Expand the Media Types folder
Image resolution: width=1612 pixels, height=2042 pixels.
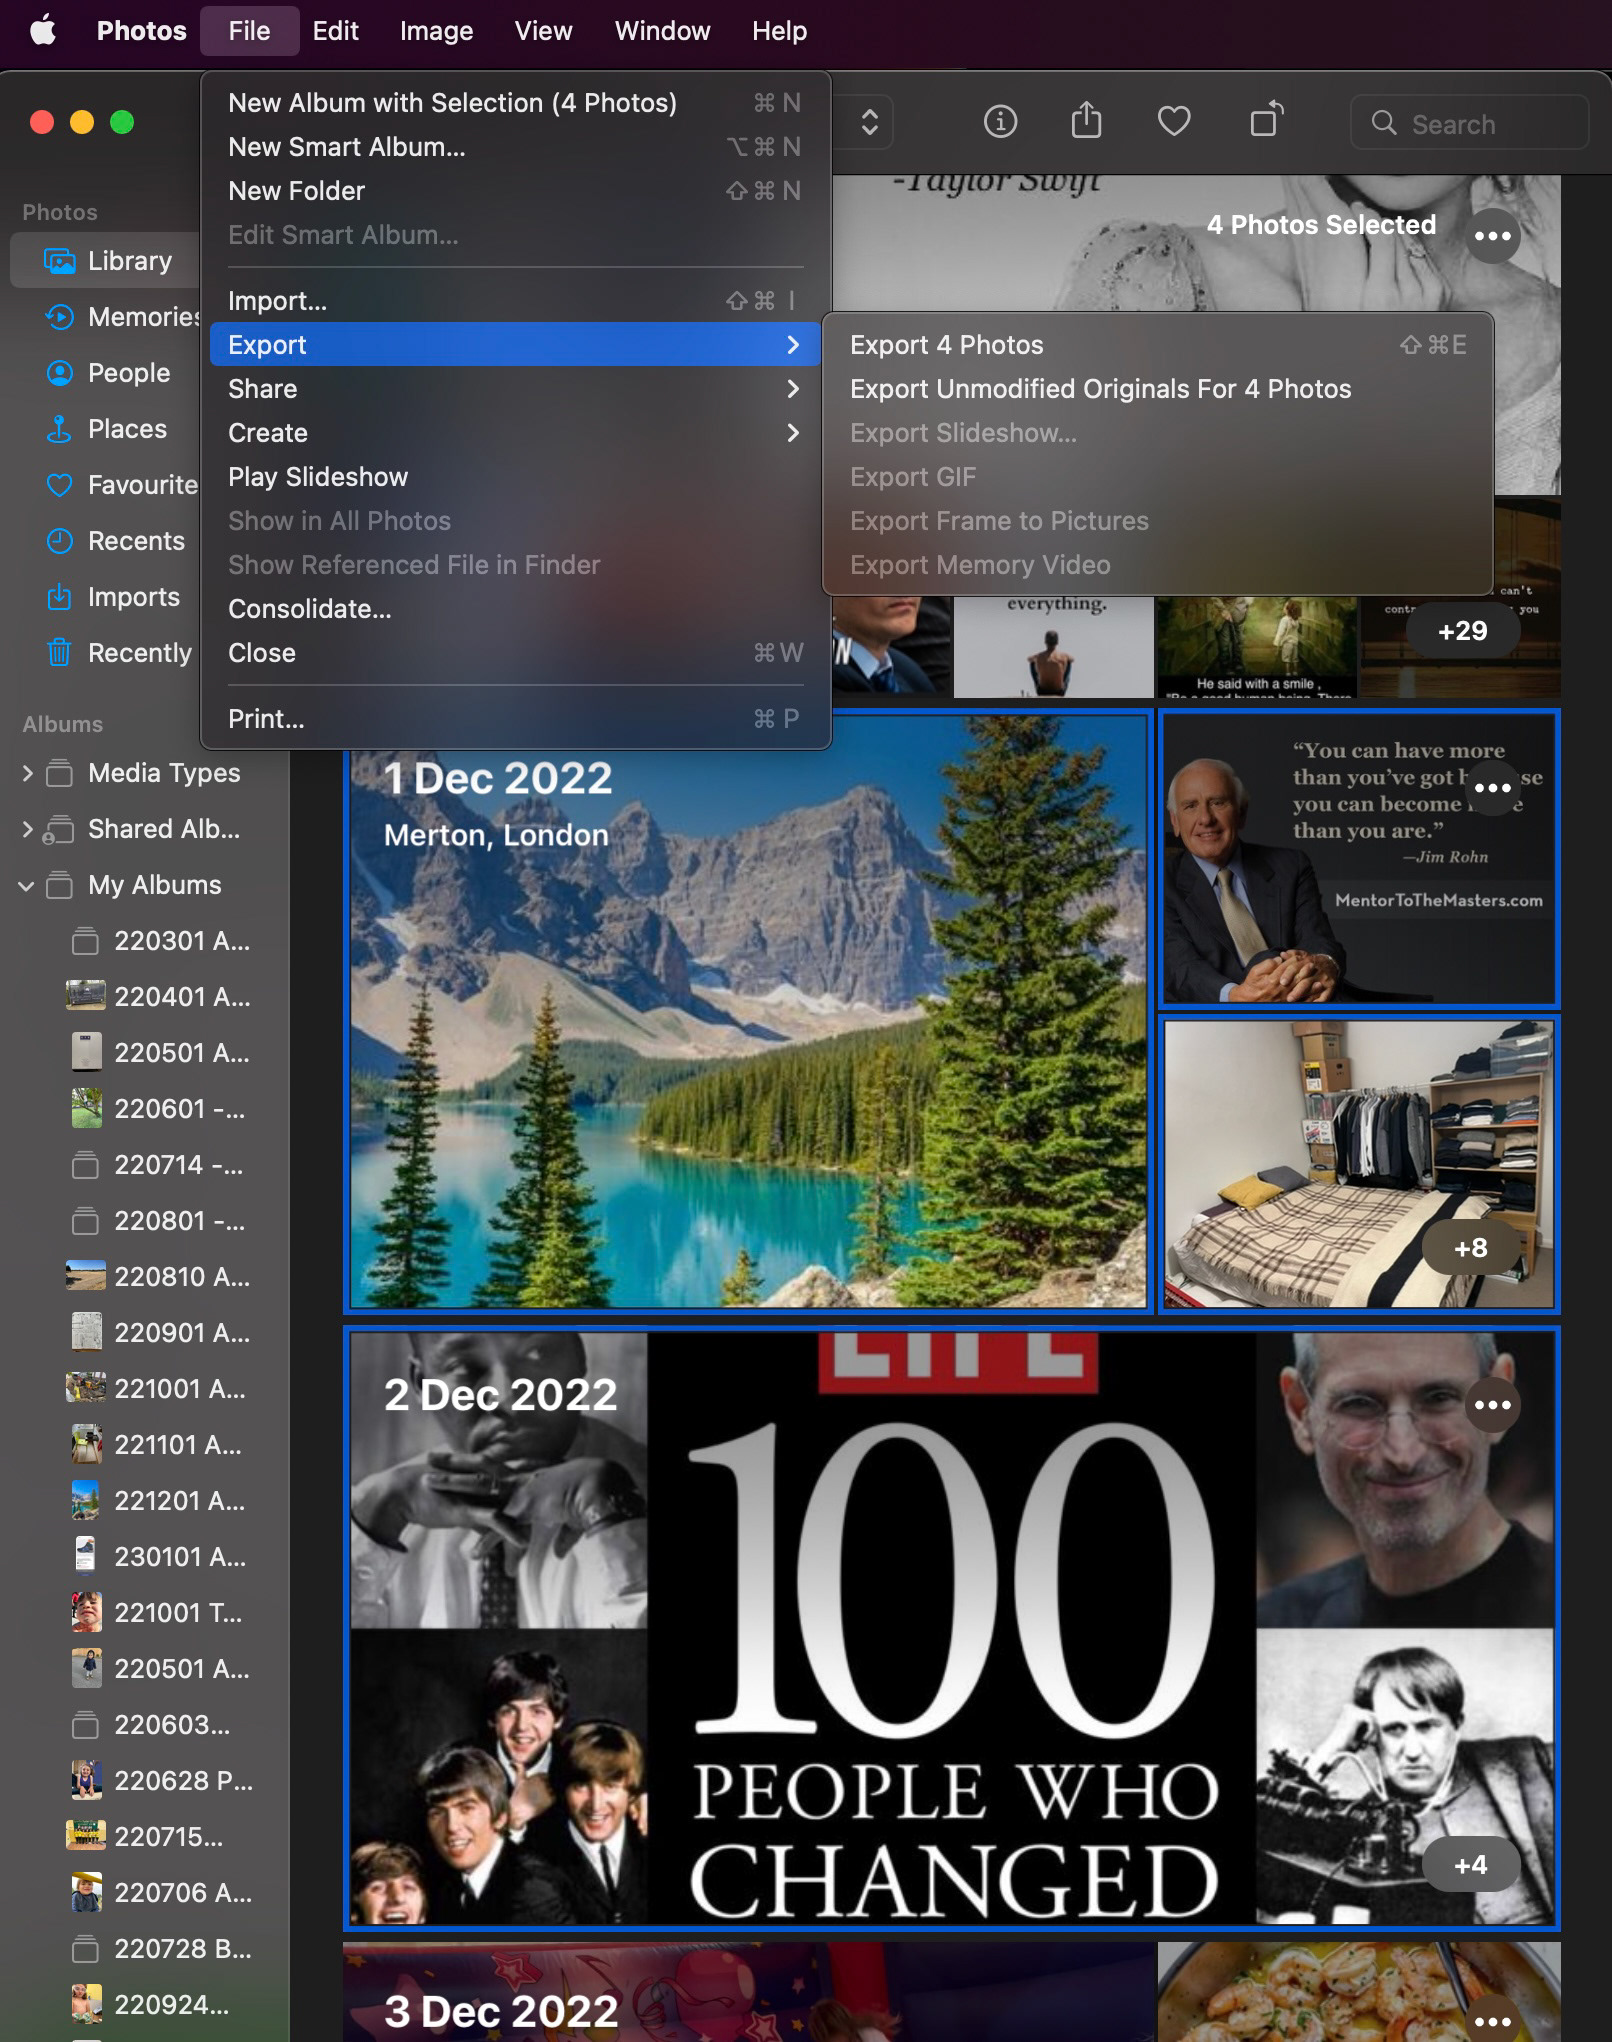click(27, 773)
